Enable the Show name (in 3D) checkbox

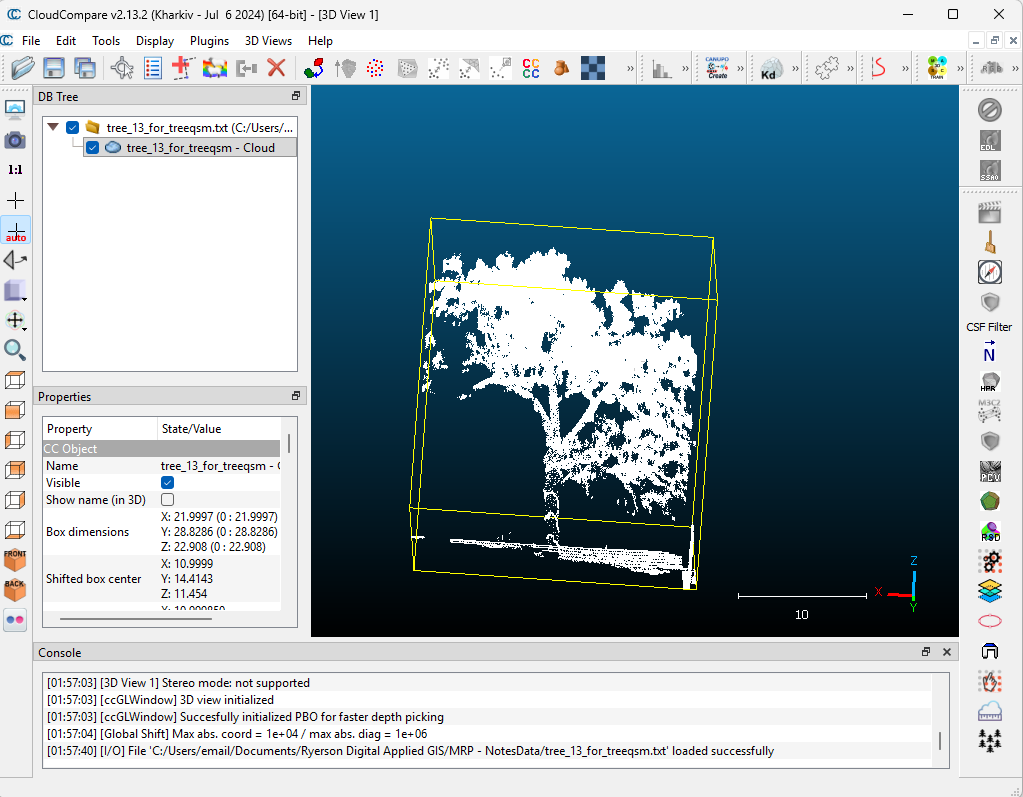(x=167, y=500)
